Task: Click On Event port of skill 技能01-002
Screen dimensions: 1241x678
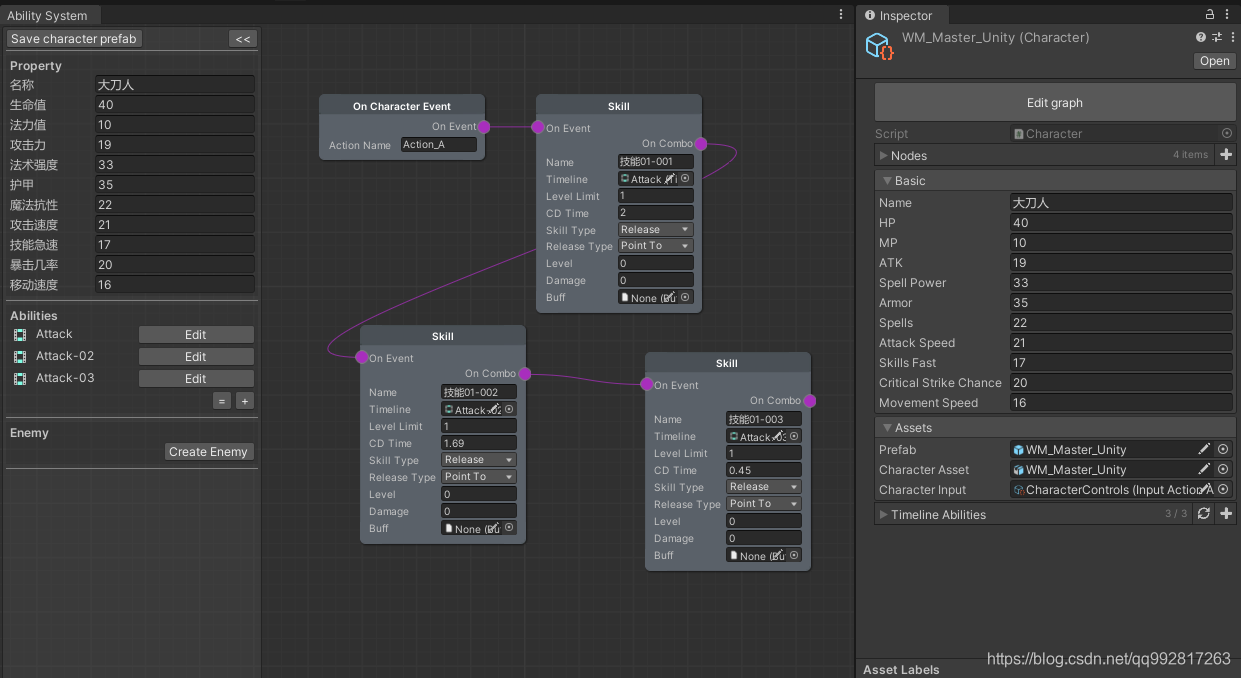Action: (x=362, y=357)
